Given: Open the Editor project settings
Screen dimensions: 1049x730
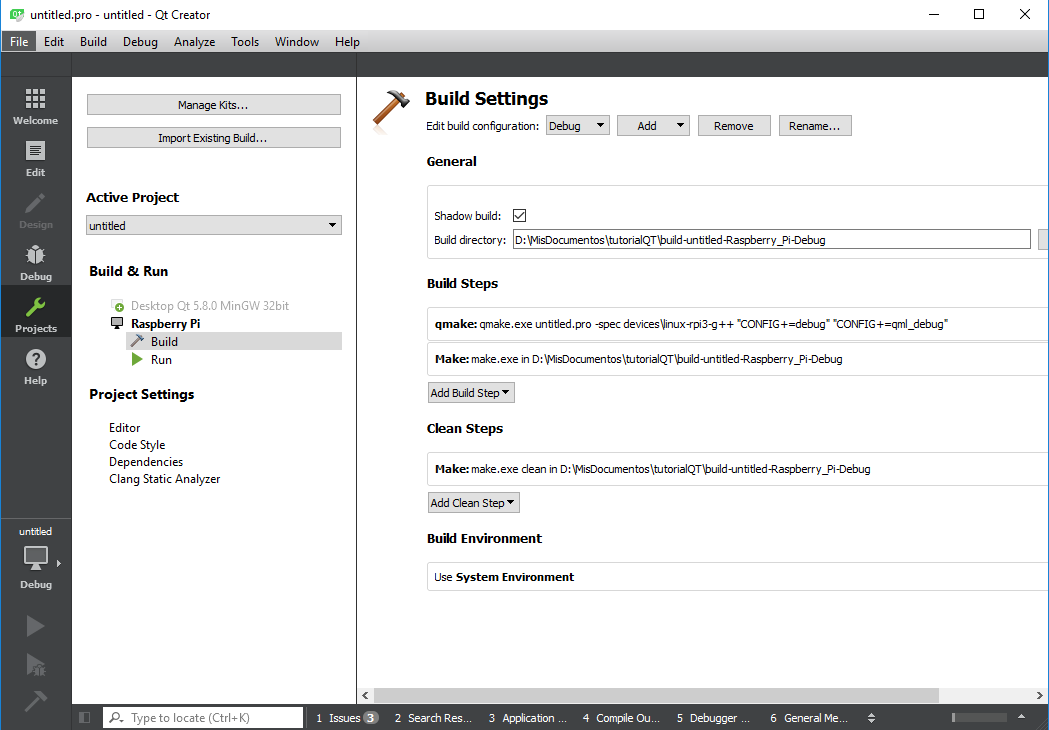Looking at the screenshot, I should pos(124,428).
